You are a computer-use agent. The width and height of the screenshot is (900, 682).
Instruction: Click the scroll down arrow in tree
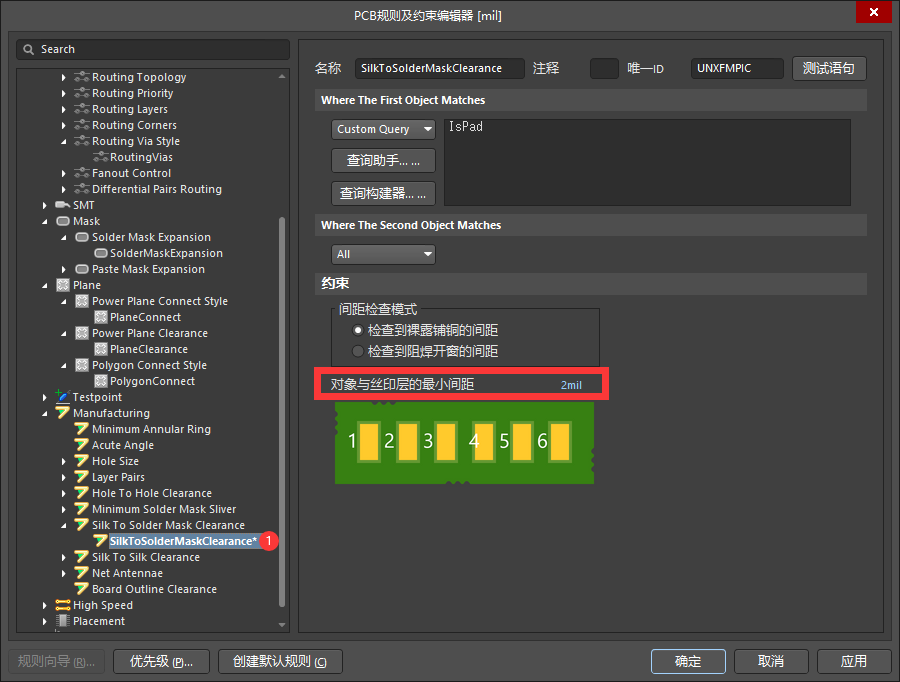click(282, 625)
